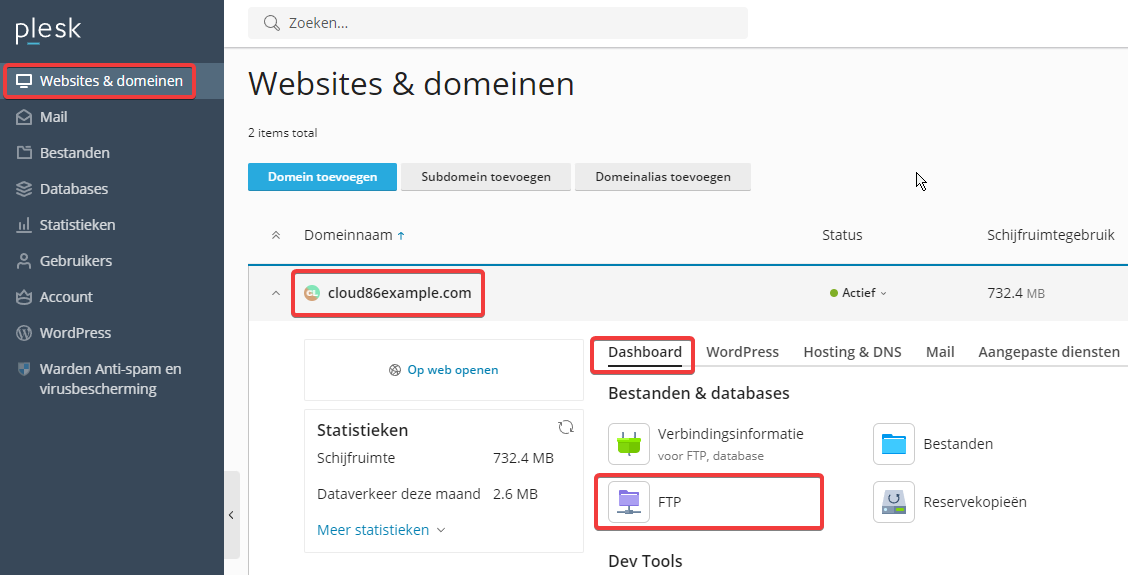Click Domeinalias toevoegen button
The height and width of the screenshot is (575, 1128).
point(663,176)
